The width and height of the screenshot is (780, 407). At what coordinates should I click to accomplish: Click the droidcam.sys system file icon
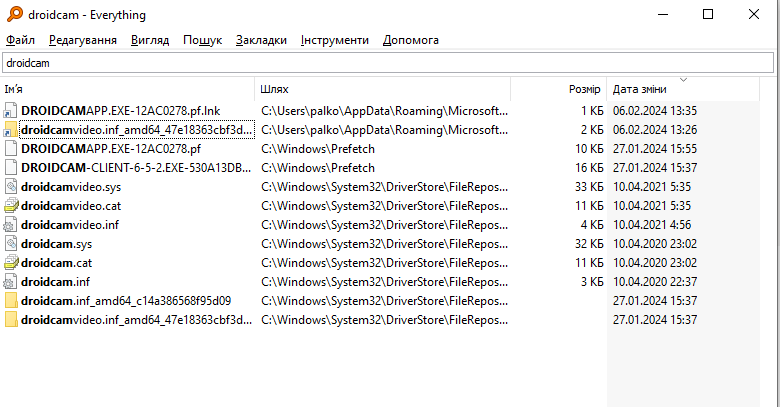[x=10, y=244]
